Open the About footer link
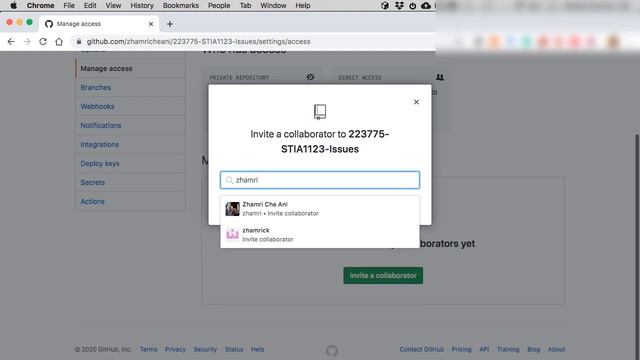 click(556, 349)
